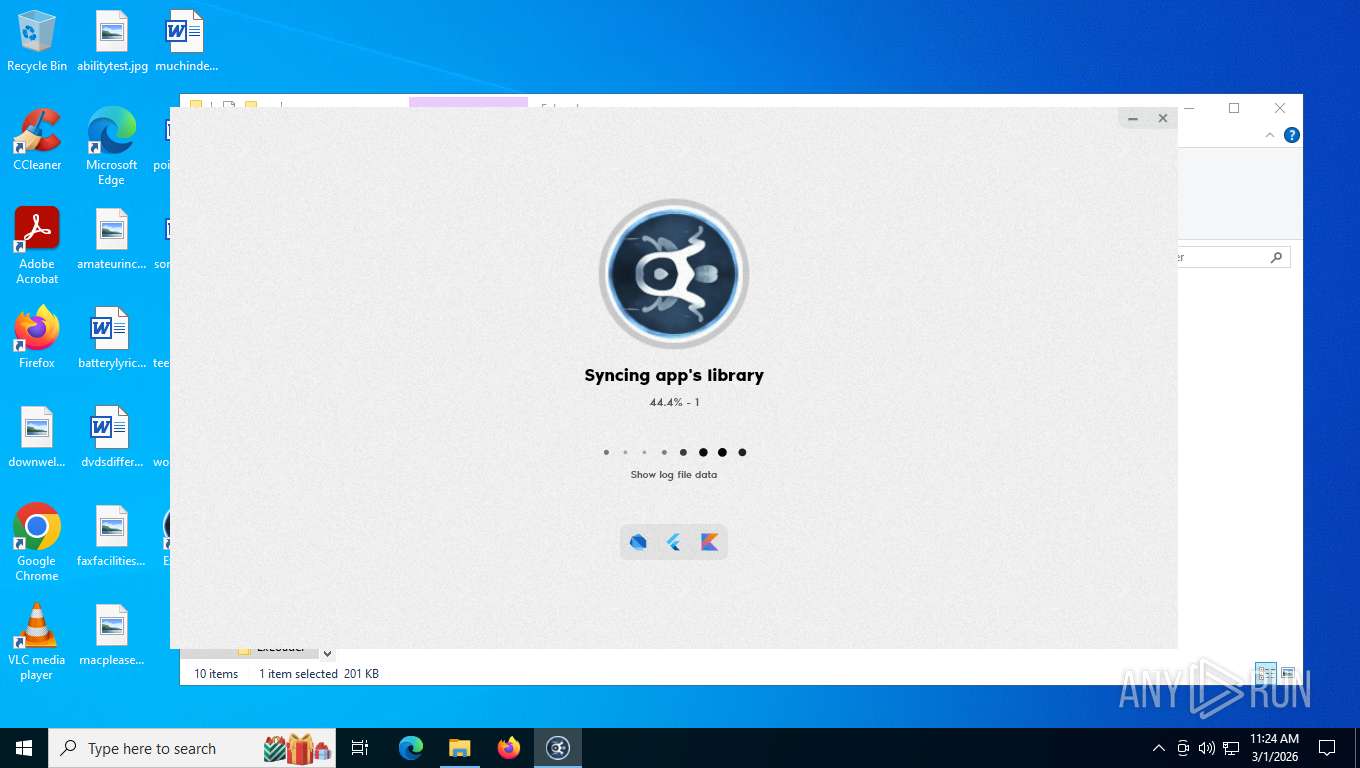Switch File Explorer to large icons view
Screen dimensions: 1360x768
point(1288,673)
